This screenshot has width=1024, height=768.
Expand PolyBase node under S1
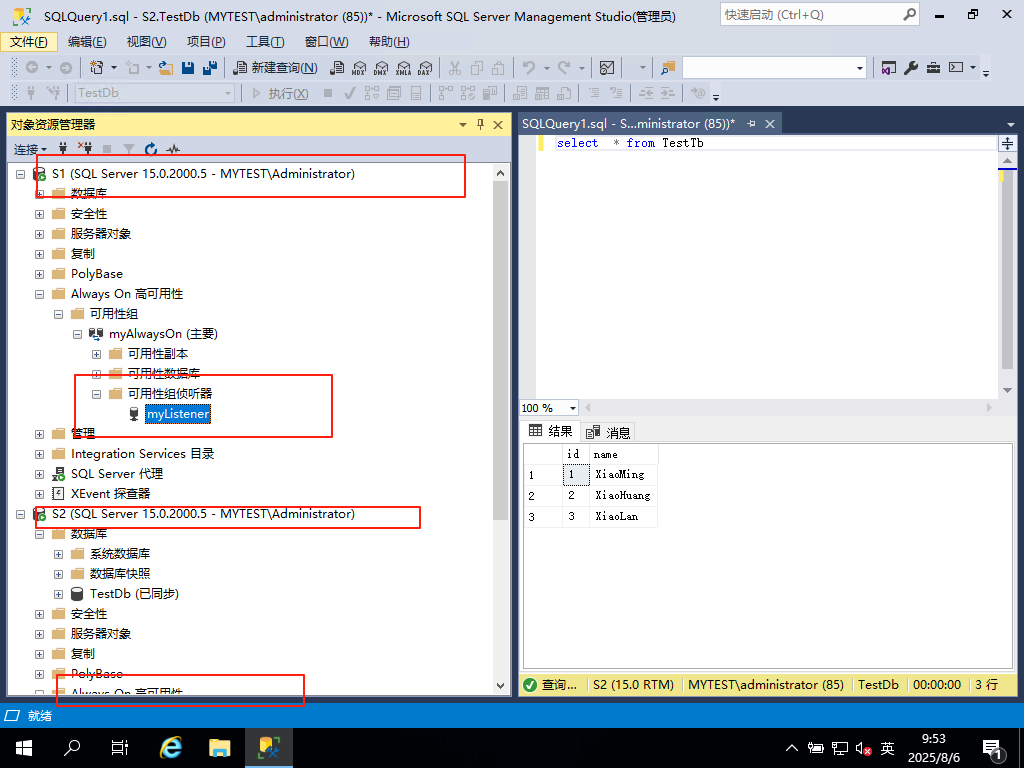[x=39, y=274]
